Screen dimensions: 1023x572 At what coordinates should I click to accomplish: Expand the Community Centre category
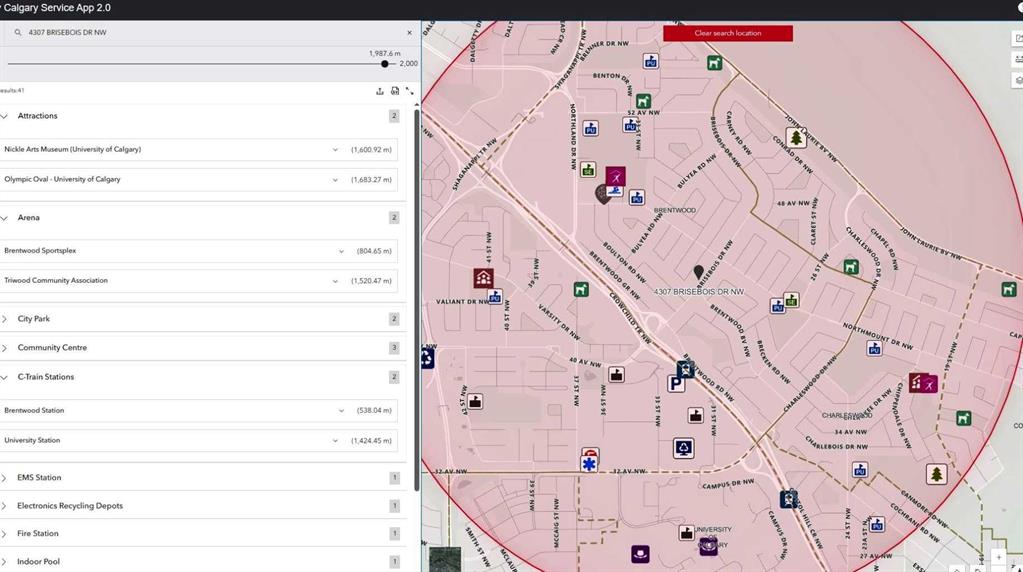coord(5,348)
